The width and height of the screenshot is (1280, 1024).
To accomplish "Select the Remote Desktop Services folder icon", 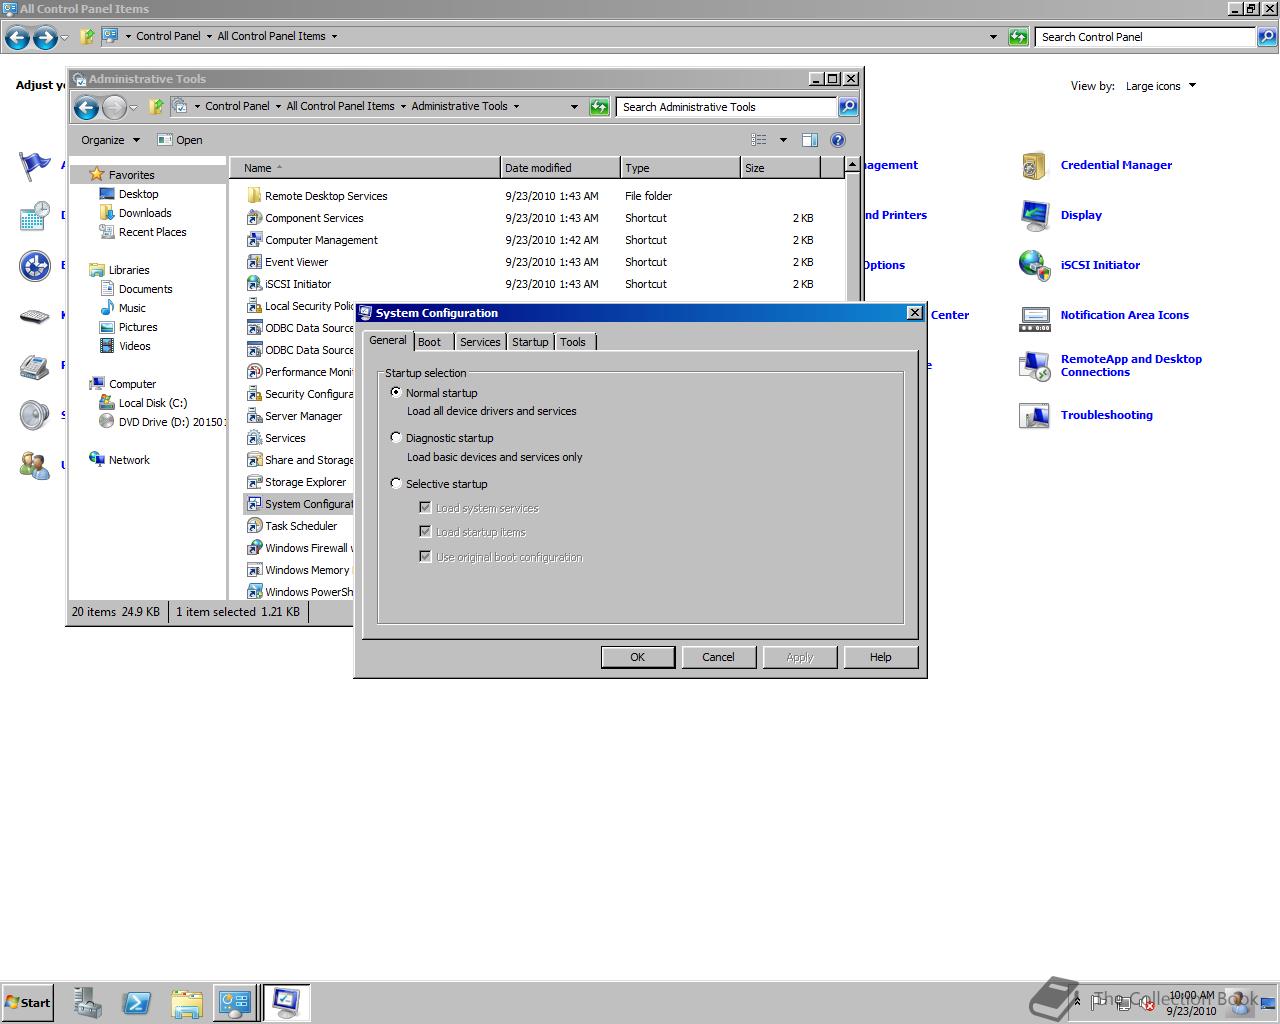I will [x=254, y=196].
